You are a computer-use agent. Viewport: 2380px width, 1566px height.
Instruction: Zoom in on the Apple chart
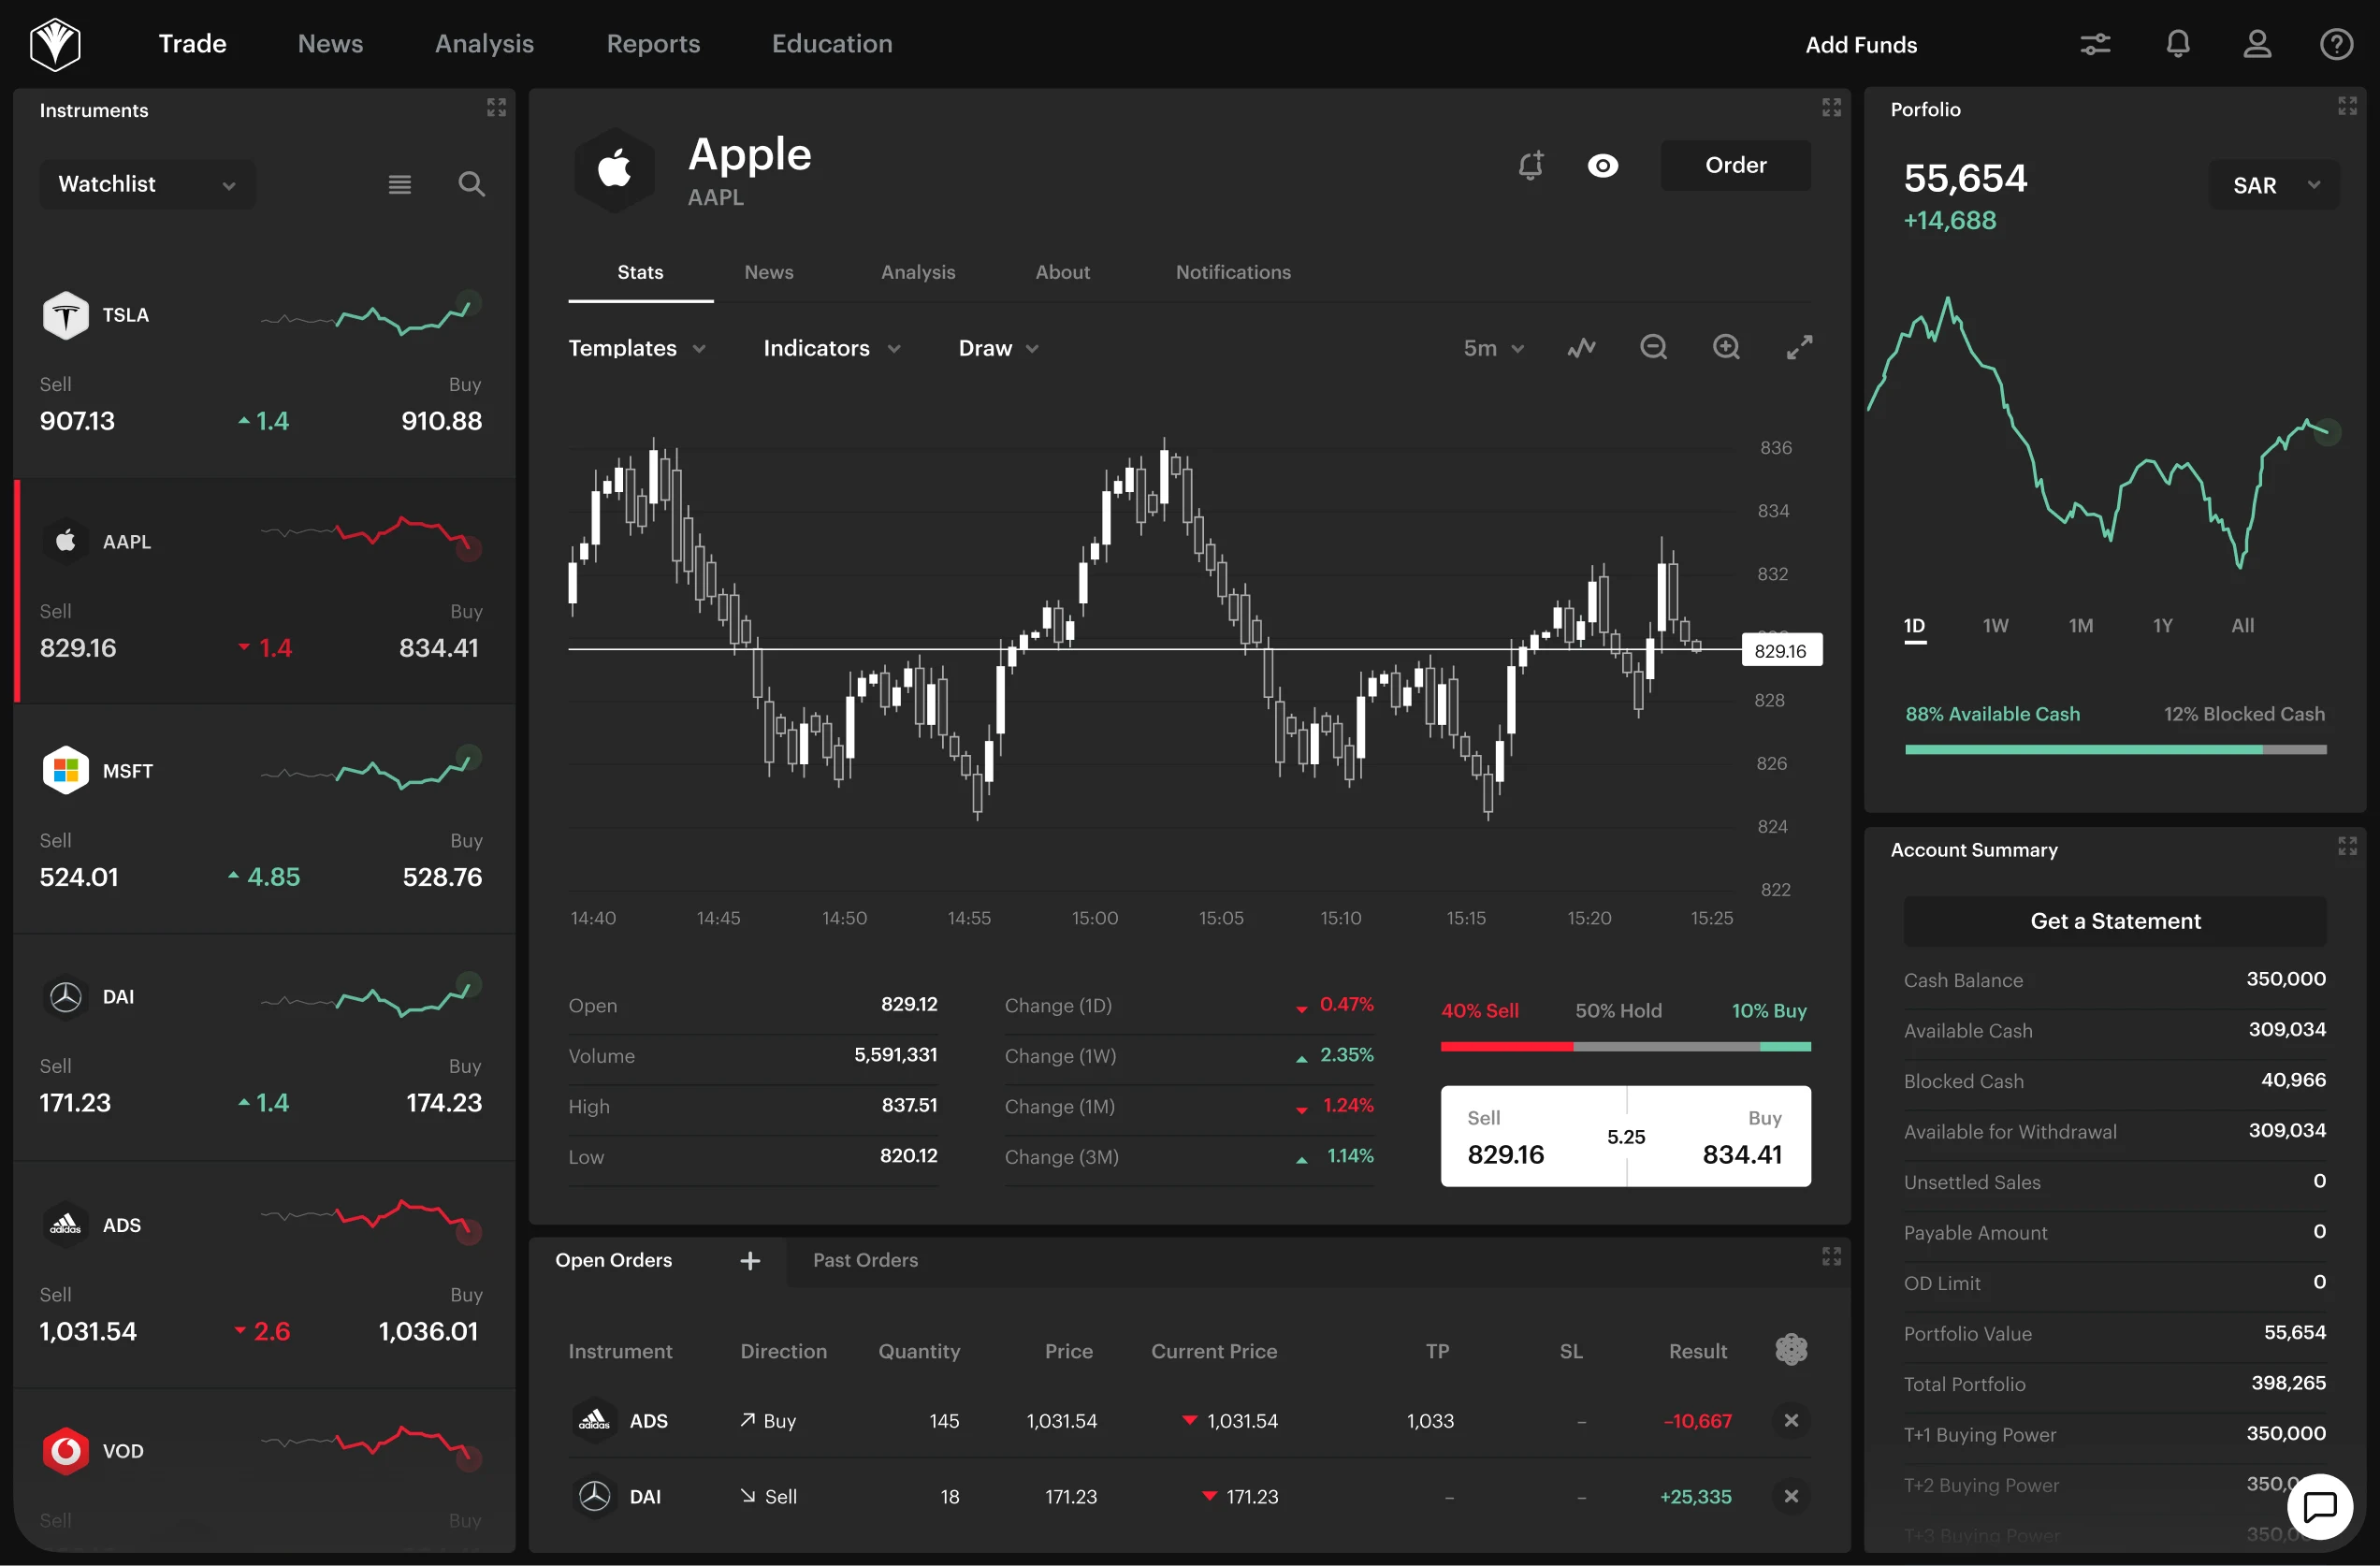coord(1727,346)
